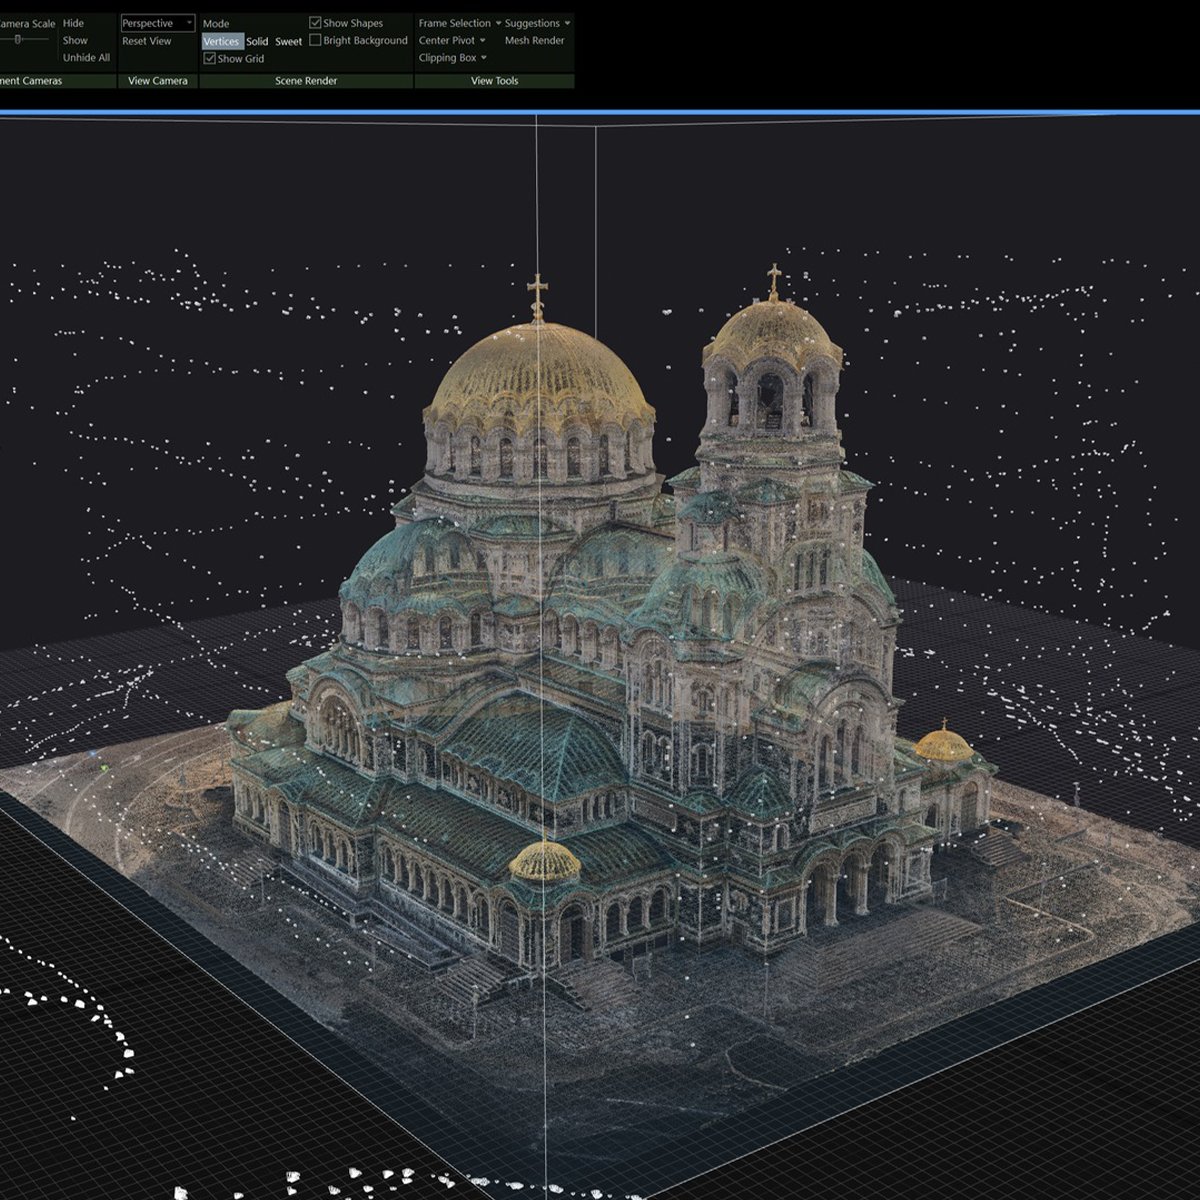
Task: Expand Frame Selection options arrow
Action: click(x=499, y=23)
